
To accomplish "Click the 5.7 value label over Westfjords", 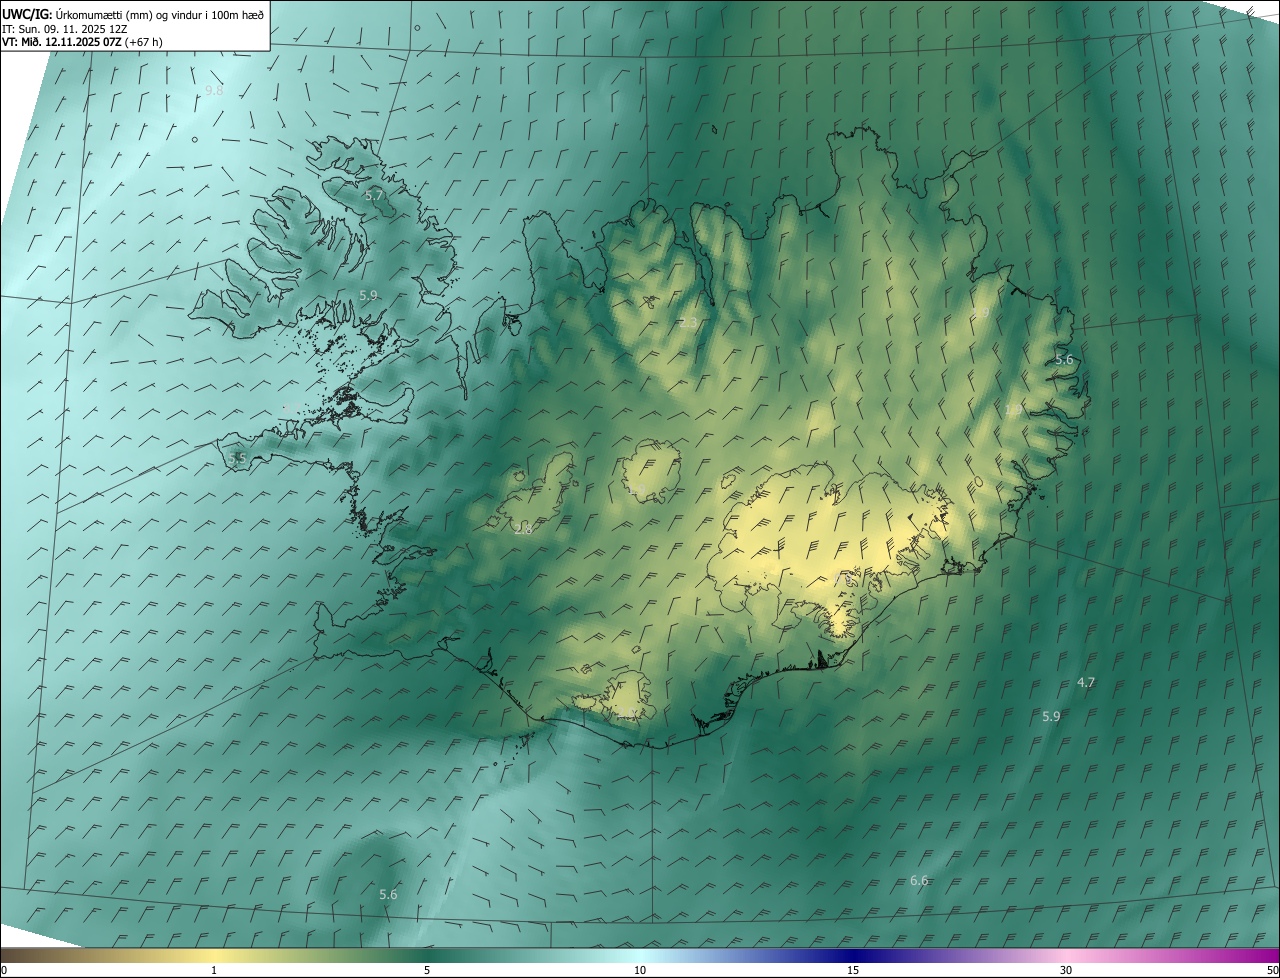I will (x=374, y=196).
